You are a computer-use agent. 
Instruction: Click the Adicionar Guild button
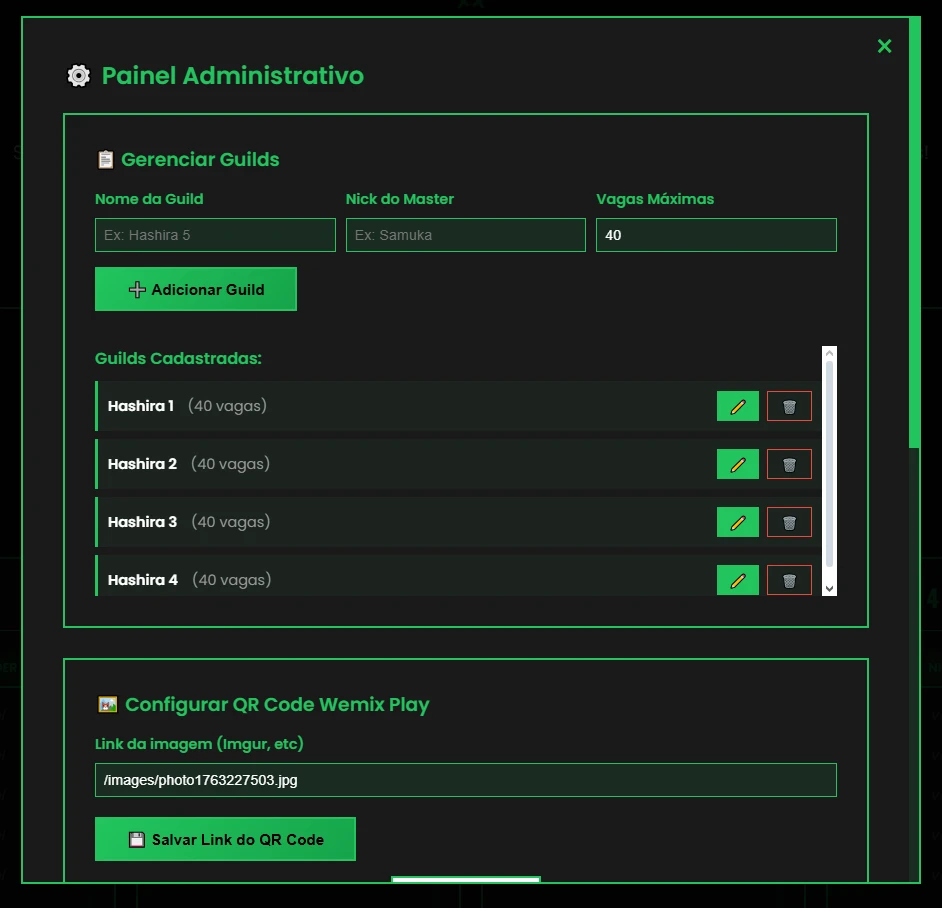pyautogui.click(x=196, y=289)
